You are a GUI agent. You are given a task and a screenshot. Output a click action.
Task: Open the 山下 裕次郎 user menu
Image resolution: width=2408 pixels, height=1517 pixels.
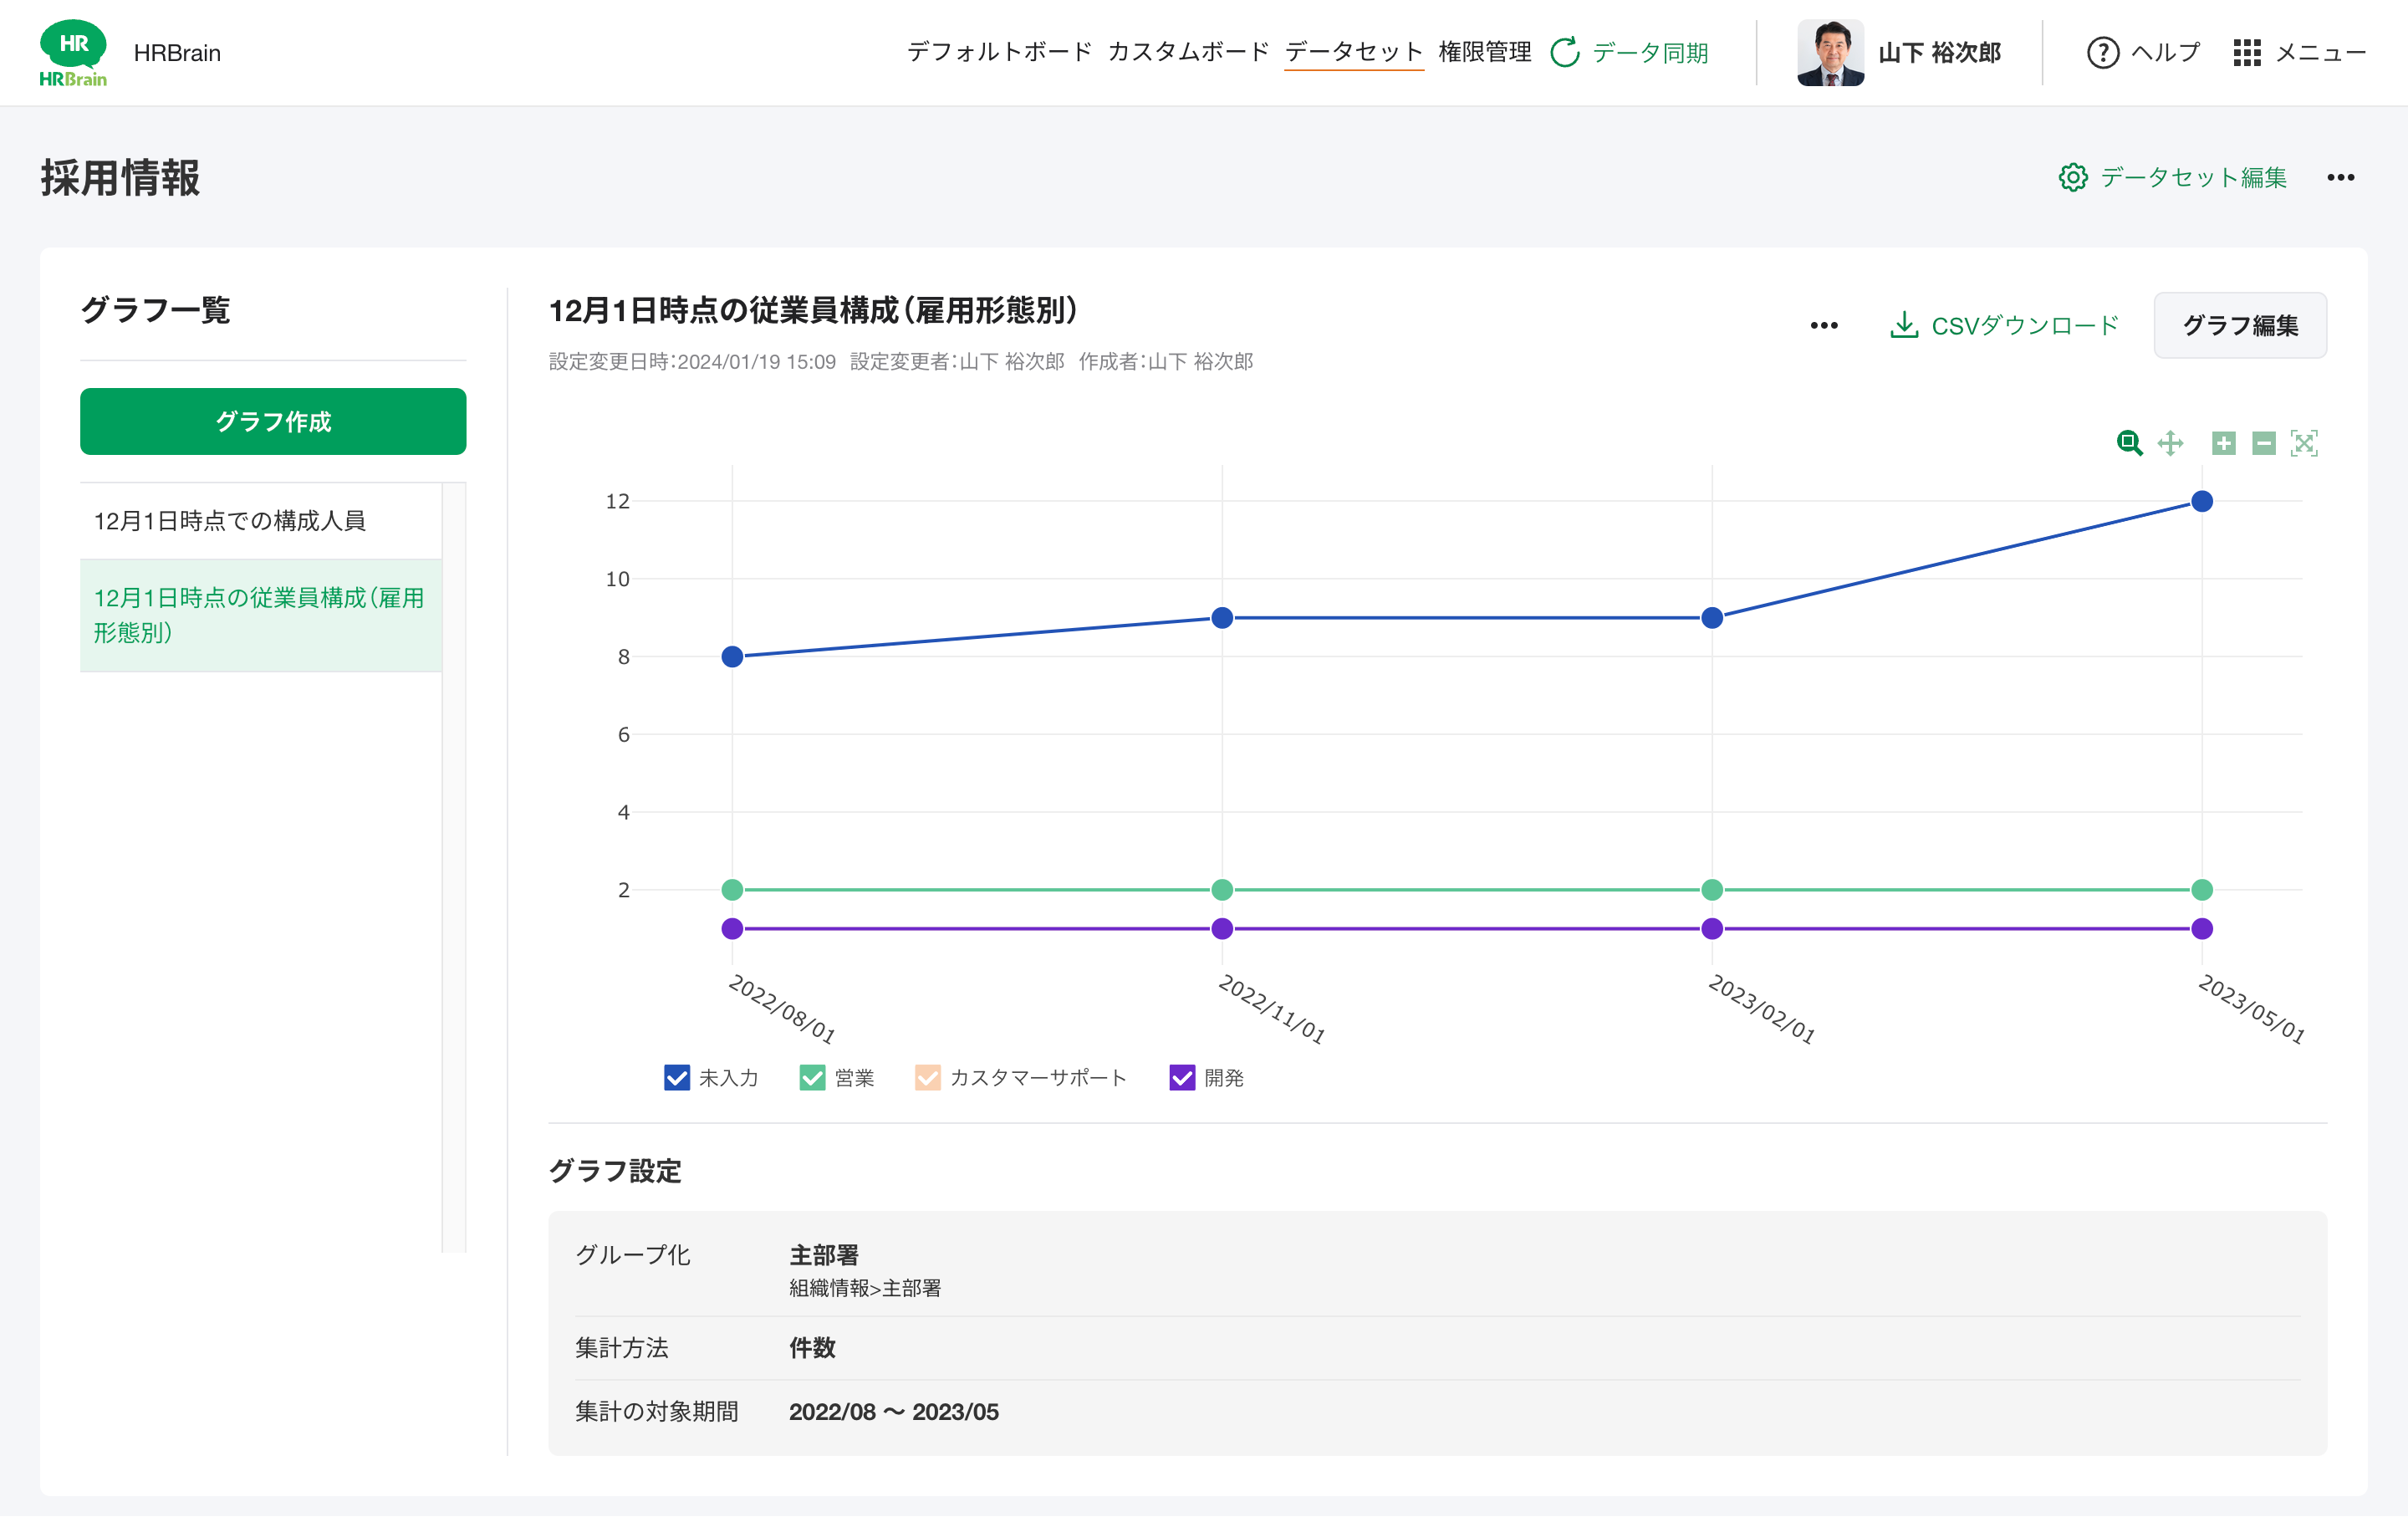coord(1899,52)
